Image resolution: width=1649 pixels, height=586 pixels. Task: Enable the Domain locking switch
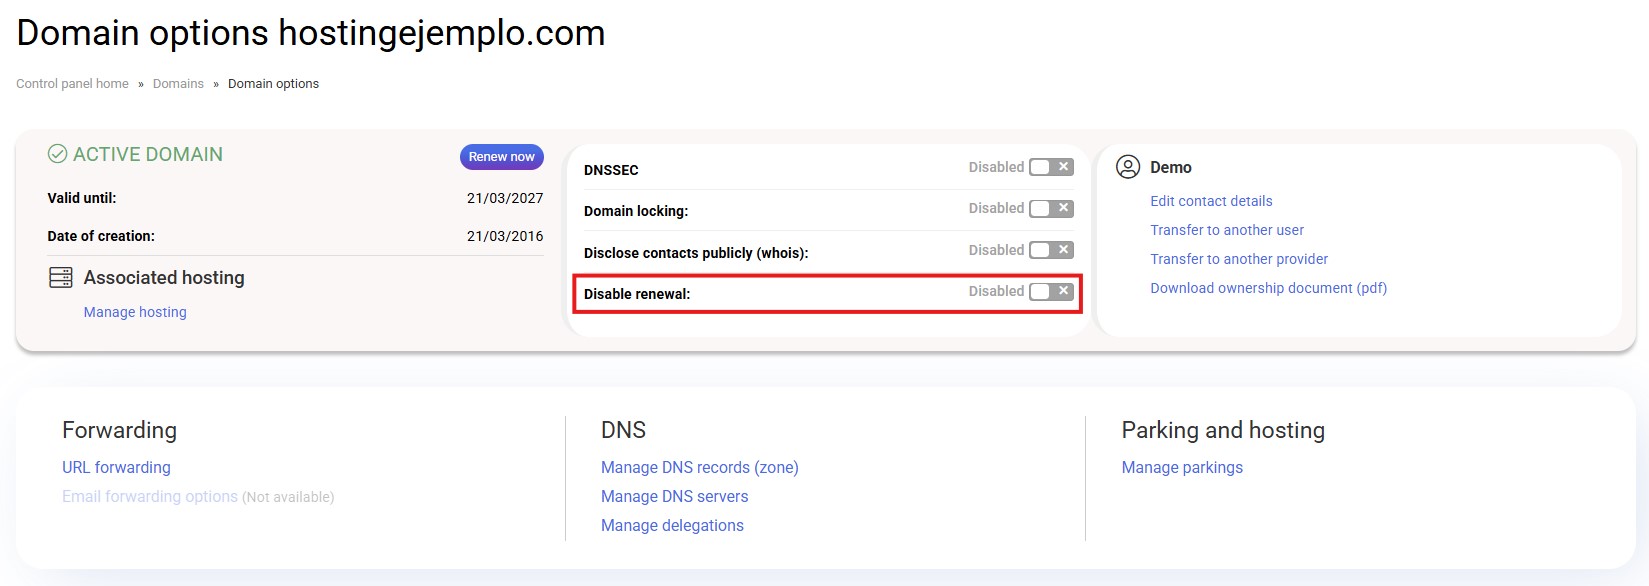tap(1051, 208)
